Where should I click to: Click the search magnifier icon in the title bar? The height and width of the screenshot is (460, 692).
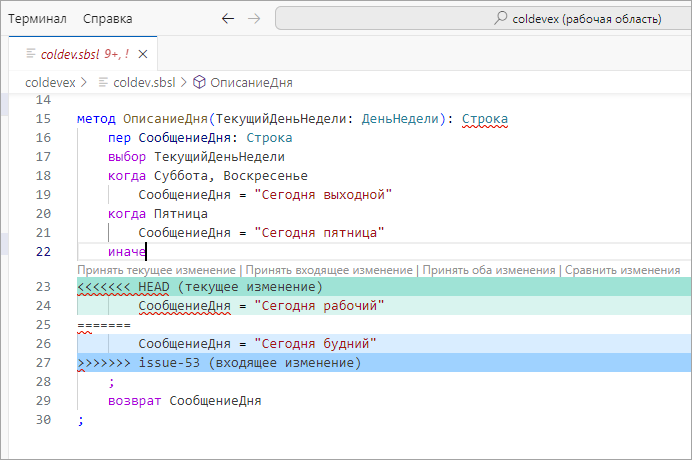[x=501, y=19]
